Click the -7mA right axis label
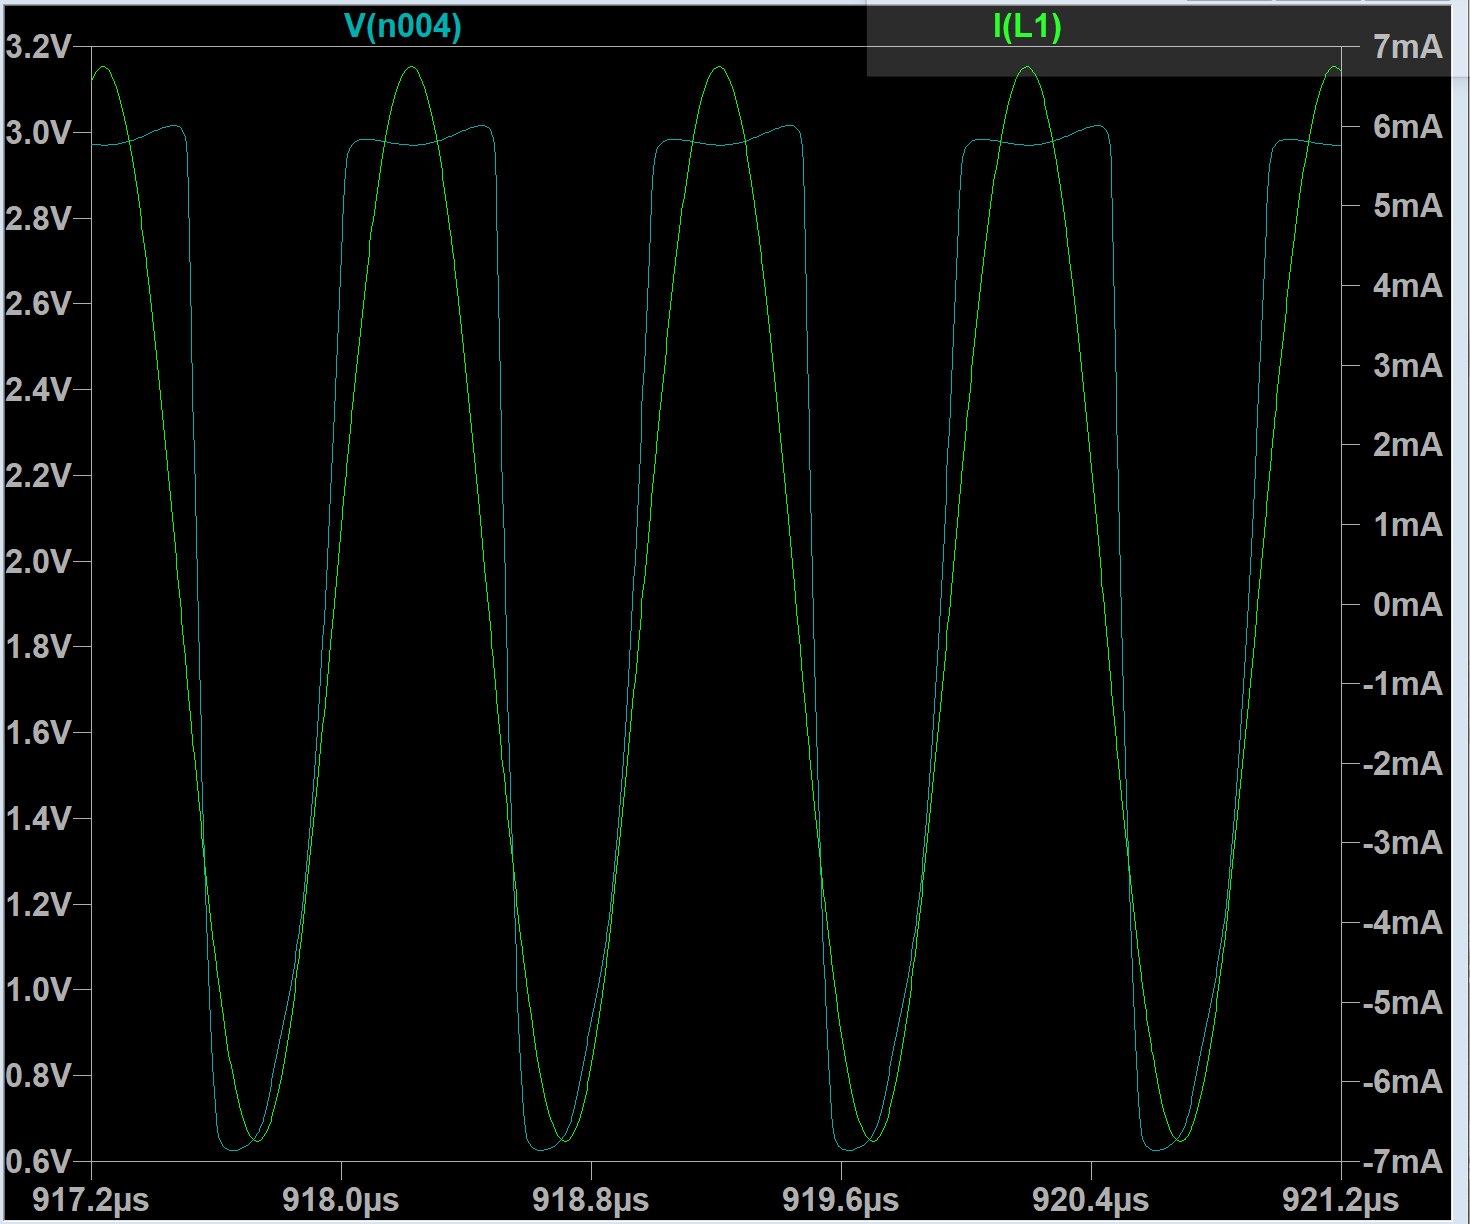 pyautogui.click(x=1403, y=1161)
